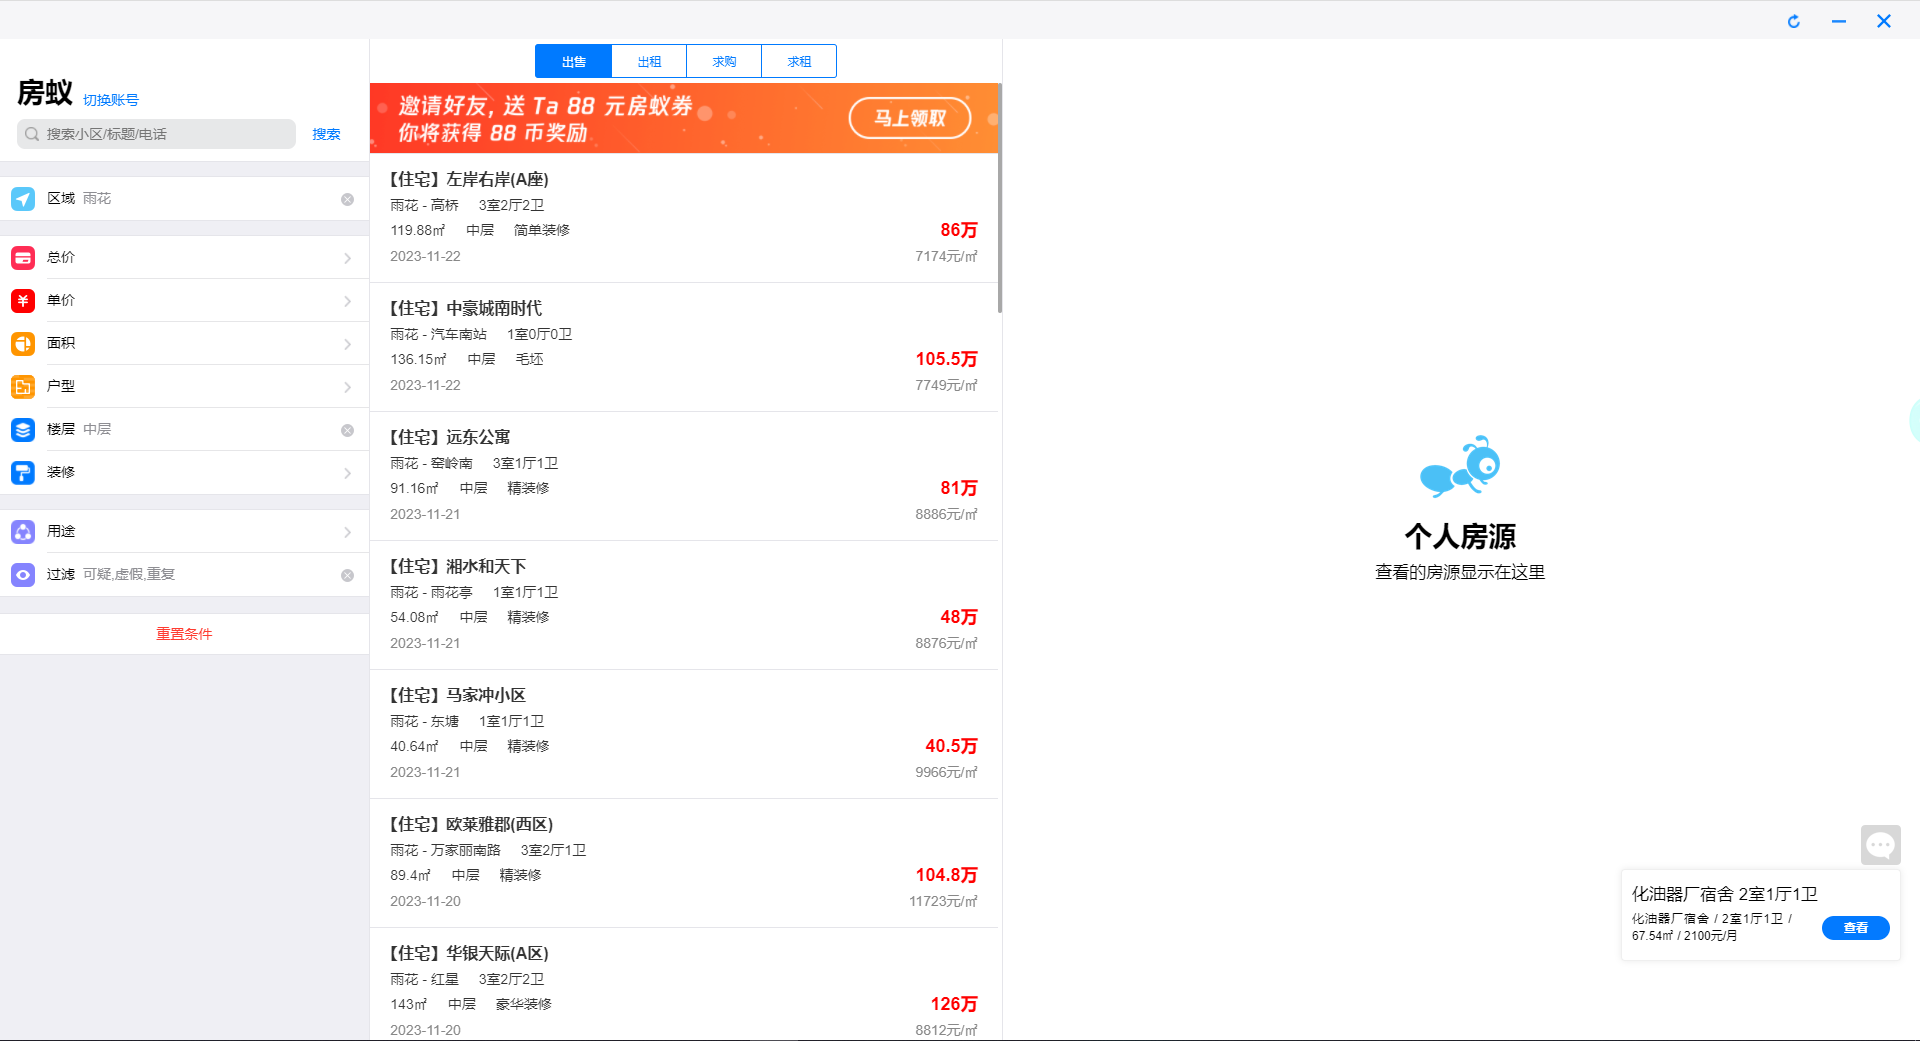Viewport: 1920px width, 1041px height.
Task: Click the blue 楼层 layers icon
Action: pyautogui.click(x=23, y=430)
